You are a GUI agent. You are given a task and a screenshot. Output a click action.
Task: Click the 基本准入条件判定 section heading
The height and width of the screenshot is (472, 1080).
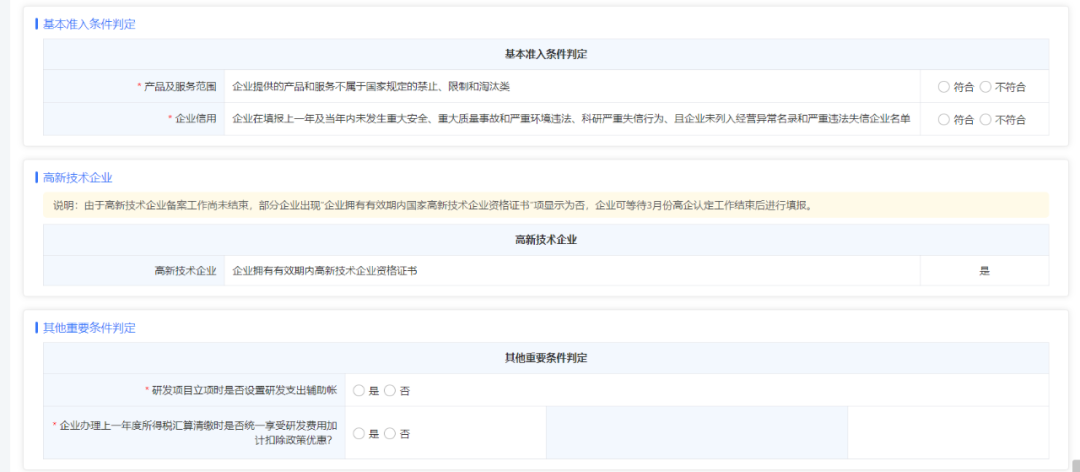click(89, 24)
